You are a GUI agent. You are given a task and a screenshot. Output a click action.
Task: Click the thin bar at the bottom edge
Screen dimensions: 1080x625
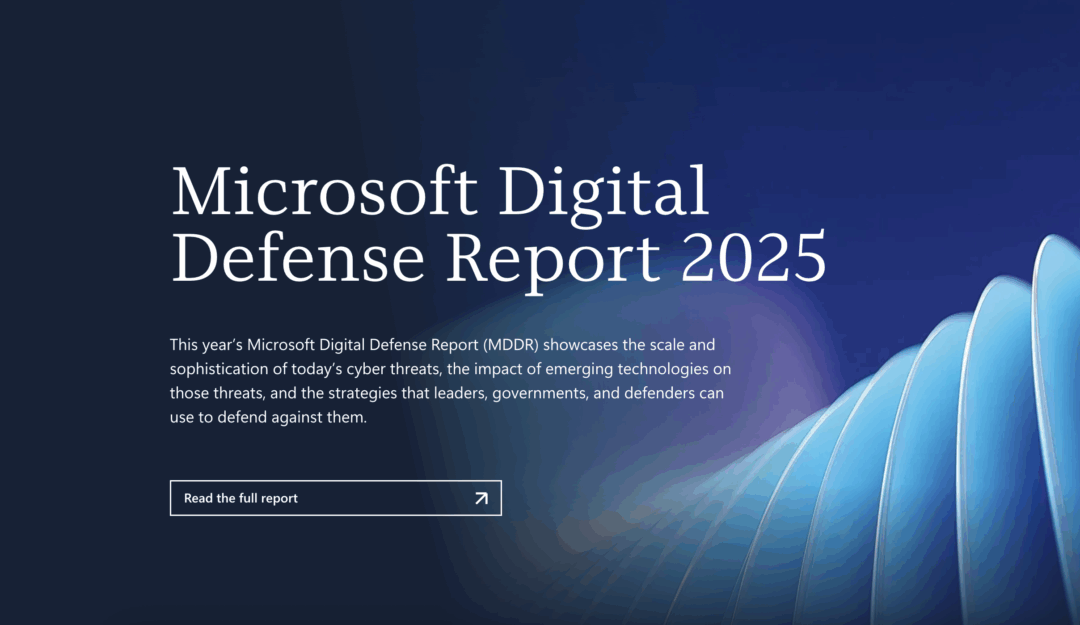tap(540, 620)
